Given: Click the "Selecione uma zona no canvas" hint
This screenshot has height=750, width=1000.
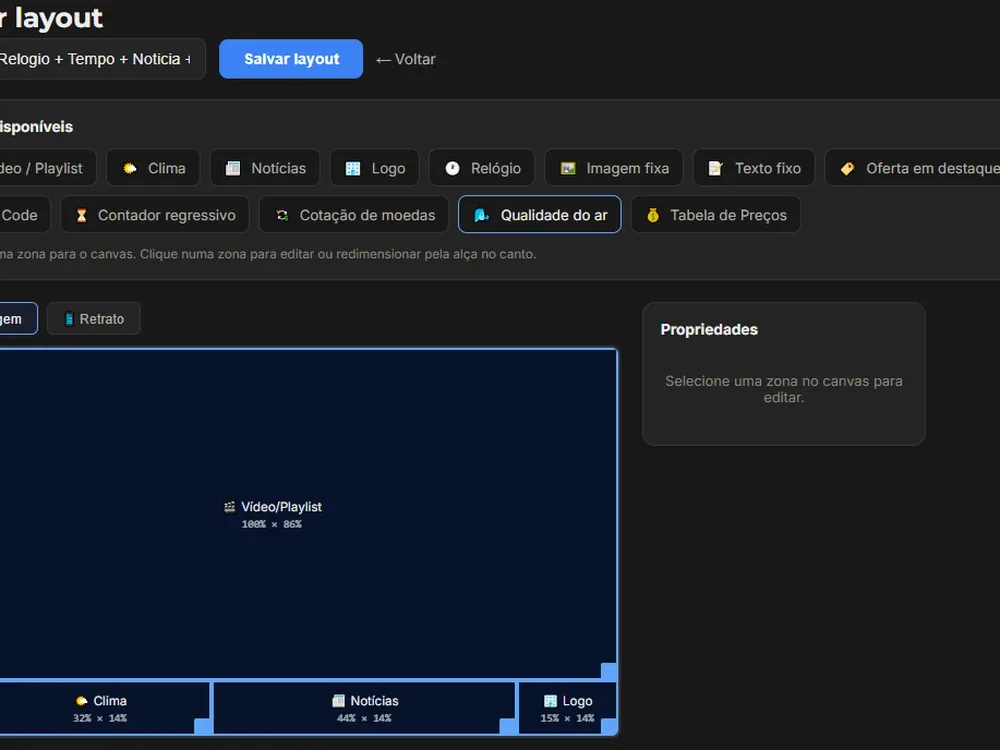Looking at the screenshot, I should (784, 389).
